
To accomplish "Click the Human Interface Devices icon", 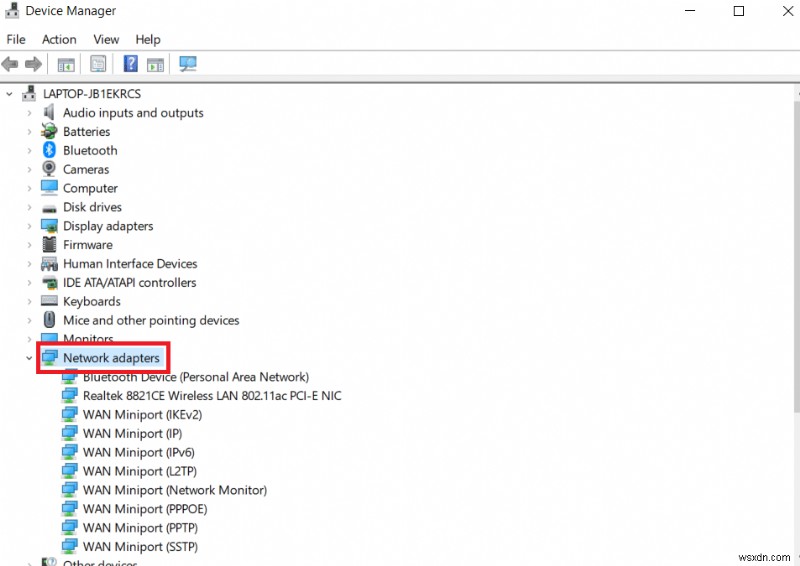I will point(49,263).
